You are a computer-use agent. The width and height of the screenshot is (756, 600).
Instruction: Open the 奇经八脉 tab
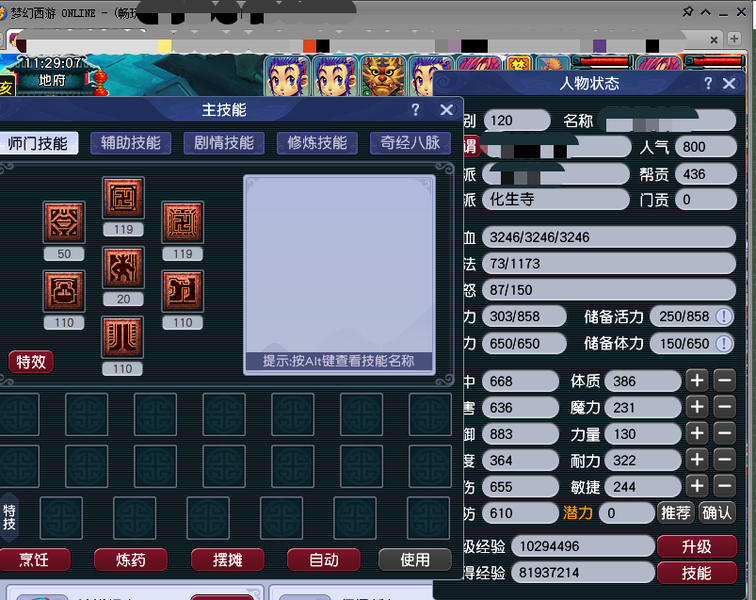point(410,143)
